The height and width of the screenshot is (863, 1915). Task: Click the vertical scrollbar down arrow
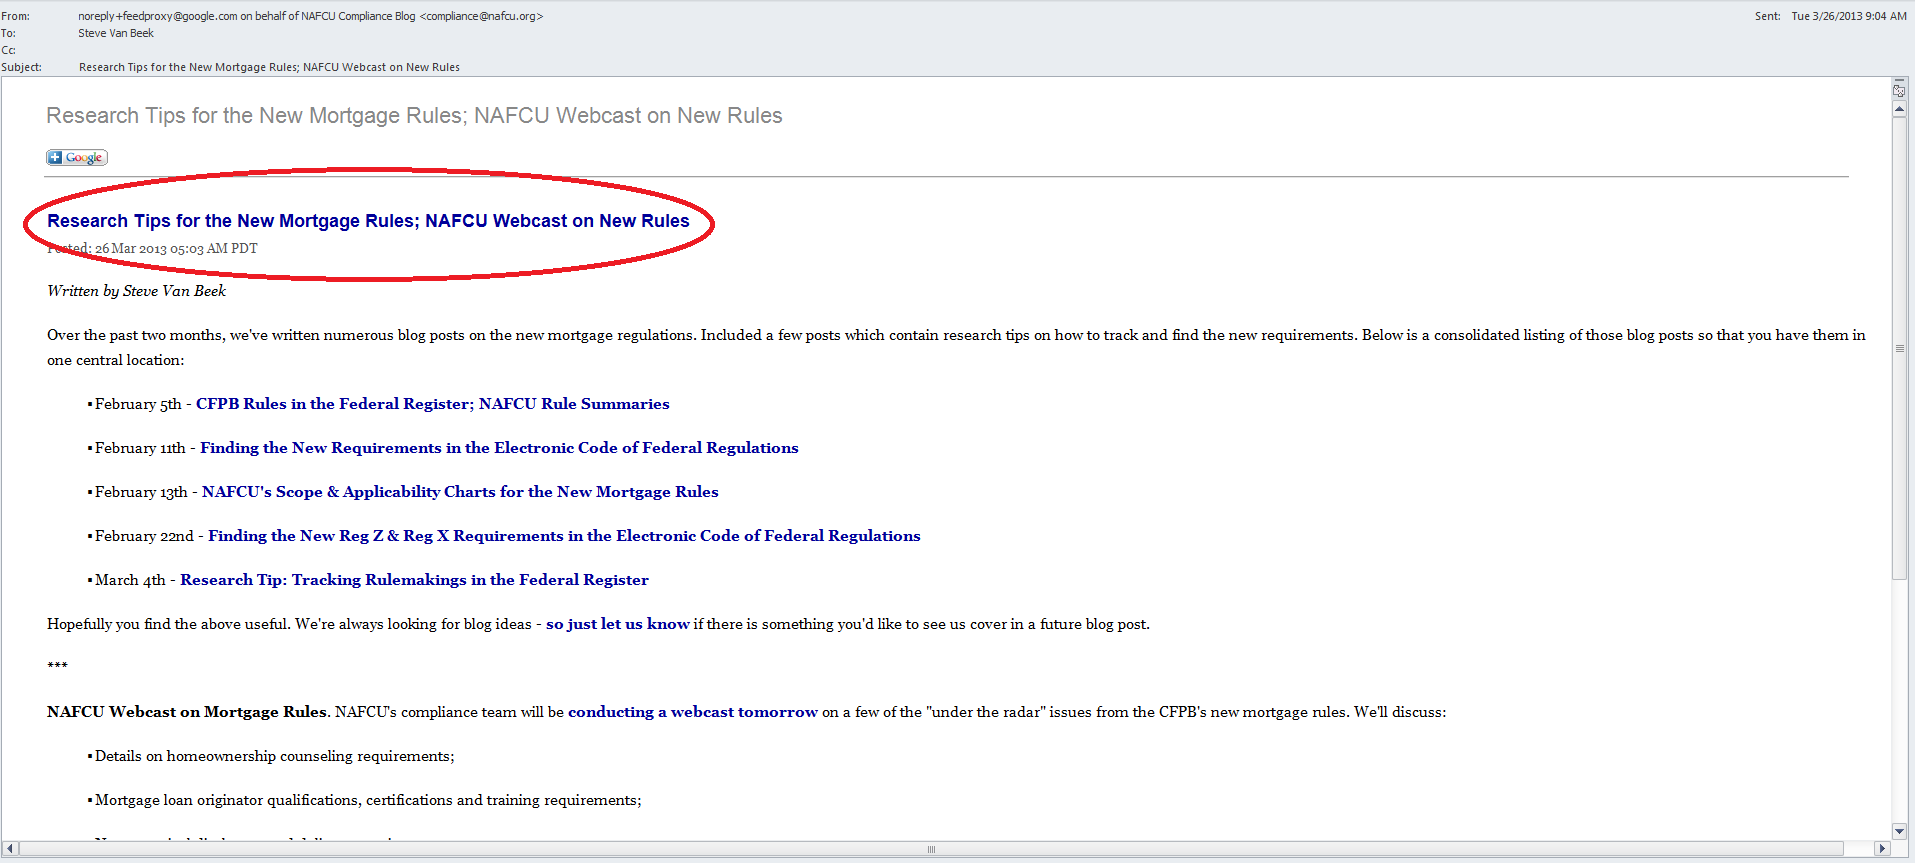tap(1899, 831)
